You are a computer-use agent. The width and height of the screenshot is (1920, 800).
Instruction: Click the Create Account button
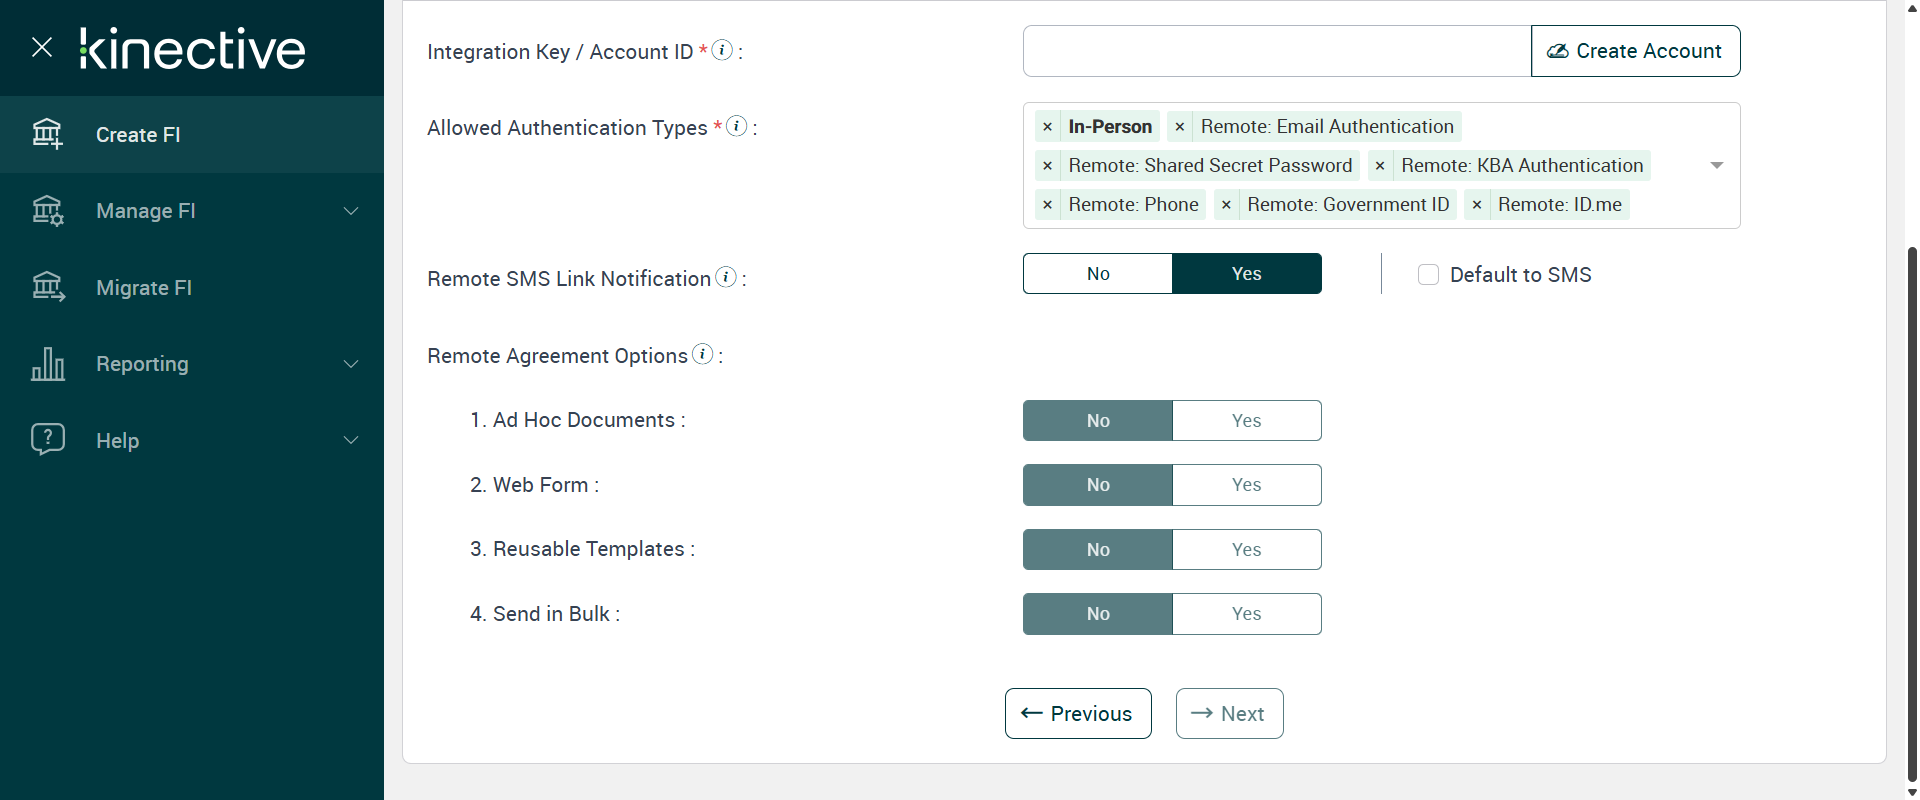[x=1635, y=51]
